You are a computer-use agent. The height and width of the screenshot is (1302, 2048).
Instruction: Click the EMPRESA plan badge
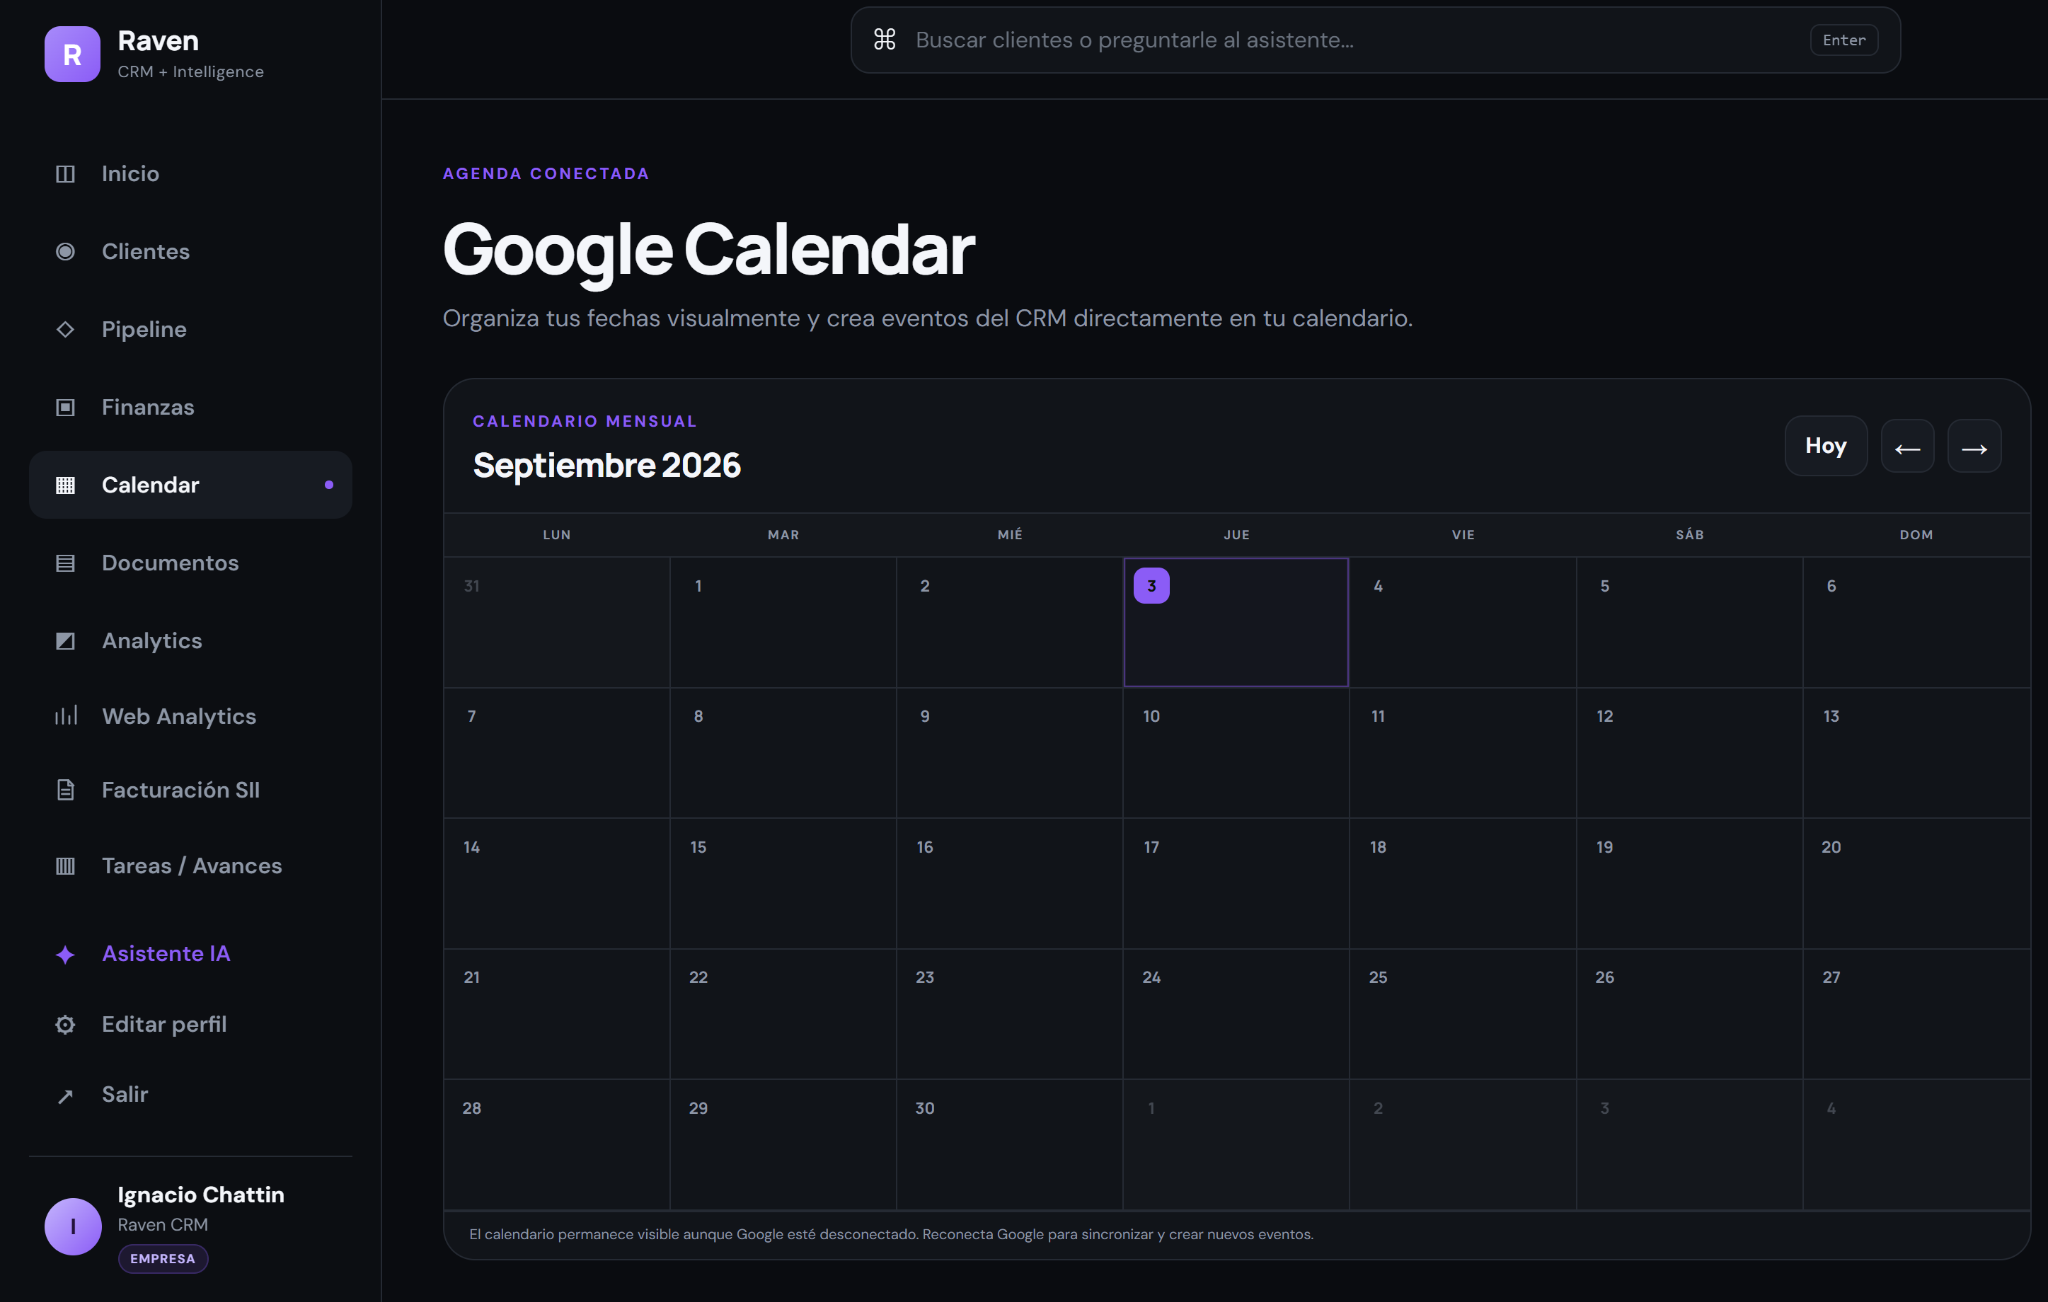pyautogui.click(x=163, y=1259)
